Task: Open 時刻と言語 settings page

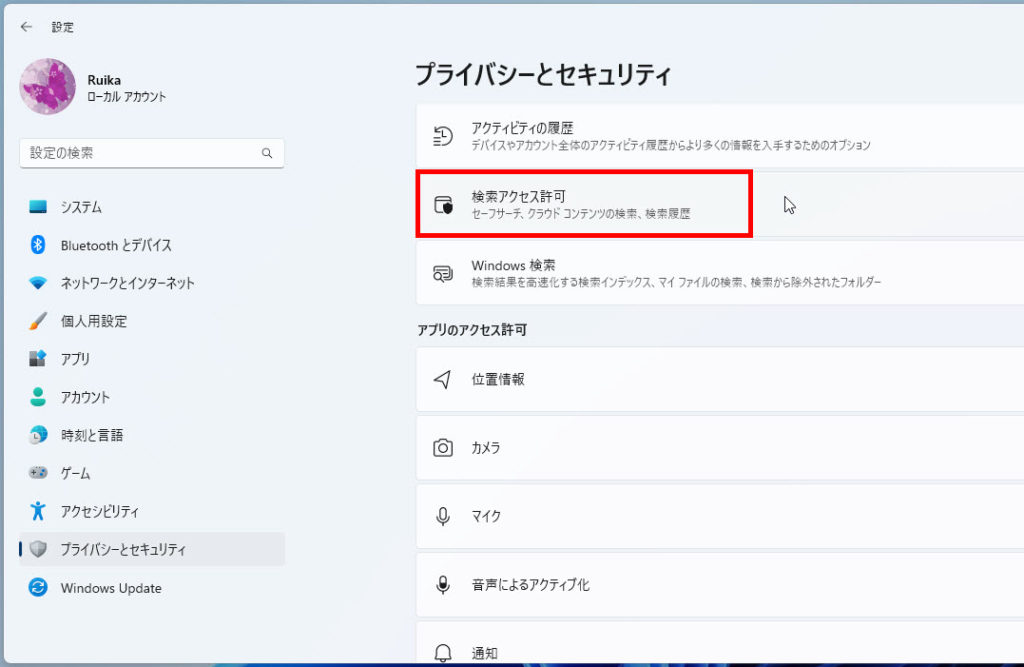Action: tap(92, 435)
